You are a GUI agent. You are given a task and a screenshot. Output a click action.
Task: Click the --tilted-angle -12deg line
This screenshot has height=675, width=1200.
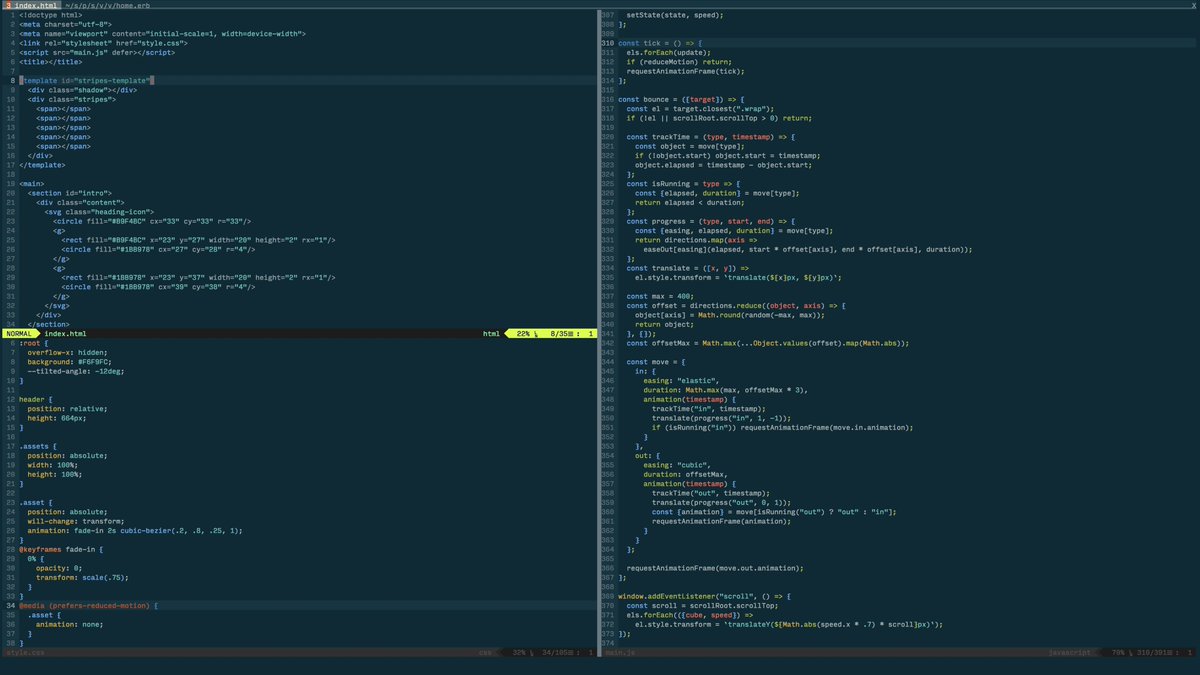coord(74,371)
